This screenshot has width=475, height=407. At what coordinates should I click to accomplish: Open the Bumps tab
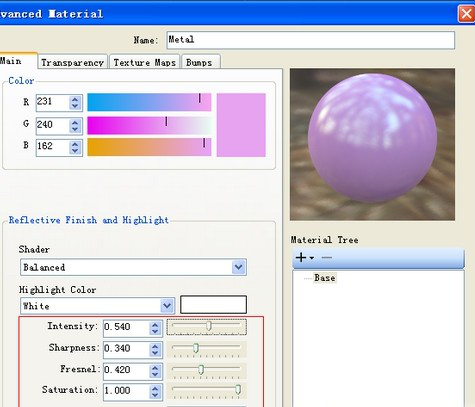point(201,62)
